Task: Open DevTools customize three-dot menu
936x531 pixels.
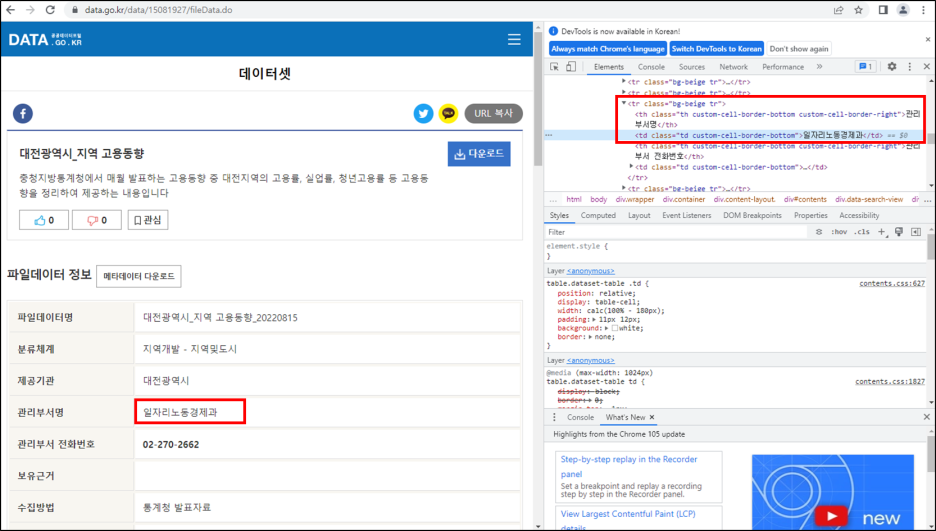Action: tap(910, 67)
